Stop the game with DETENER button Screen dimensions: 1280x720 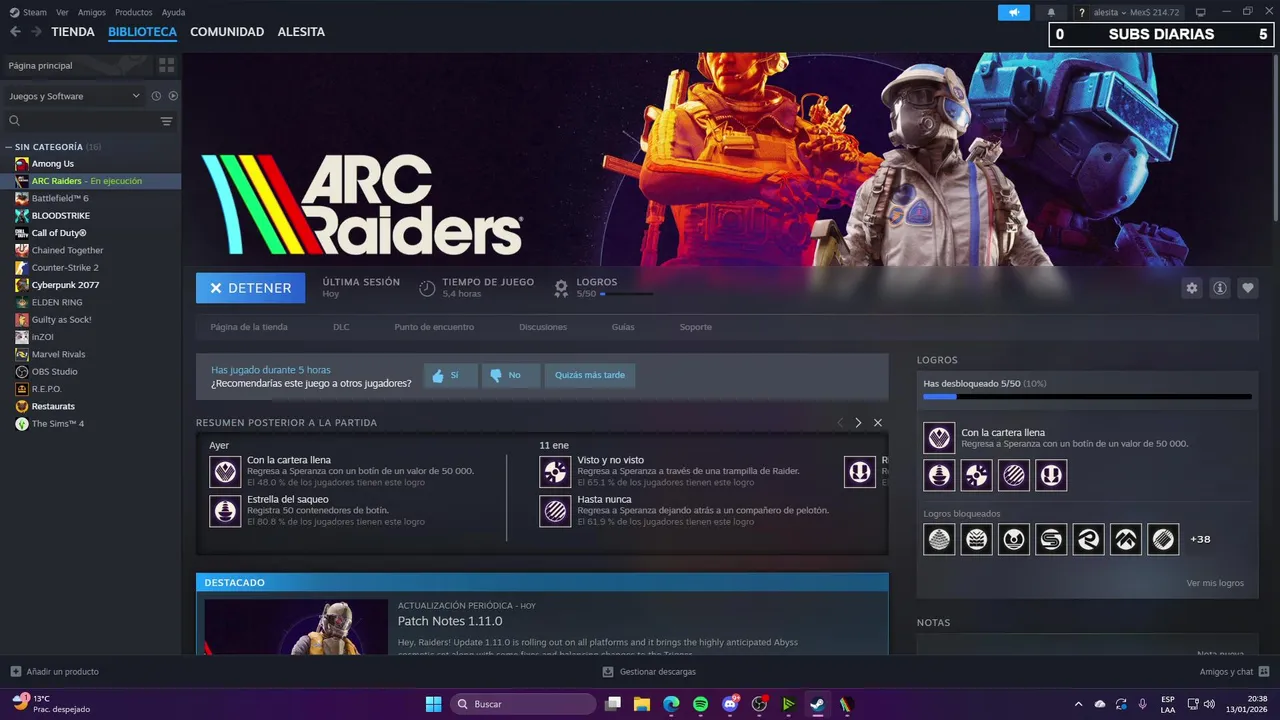pos(251,288)
